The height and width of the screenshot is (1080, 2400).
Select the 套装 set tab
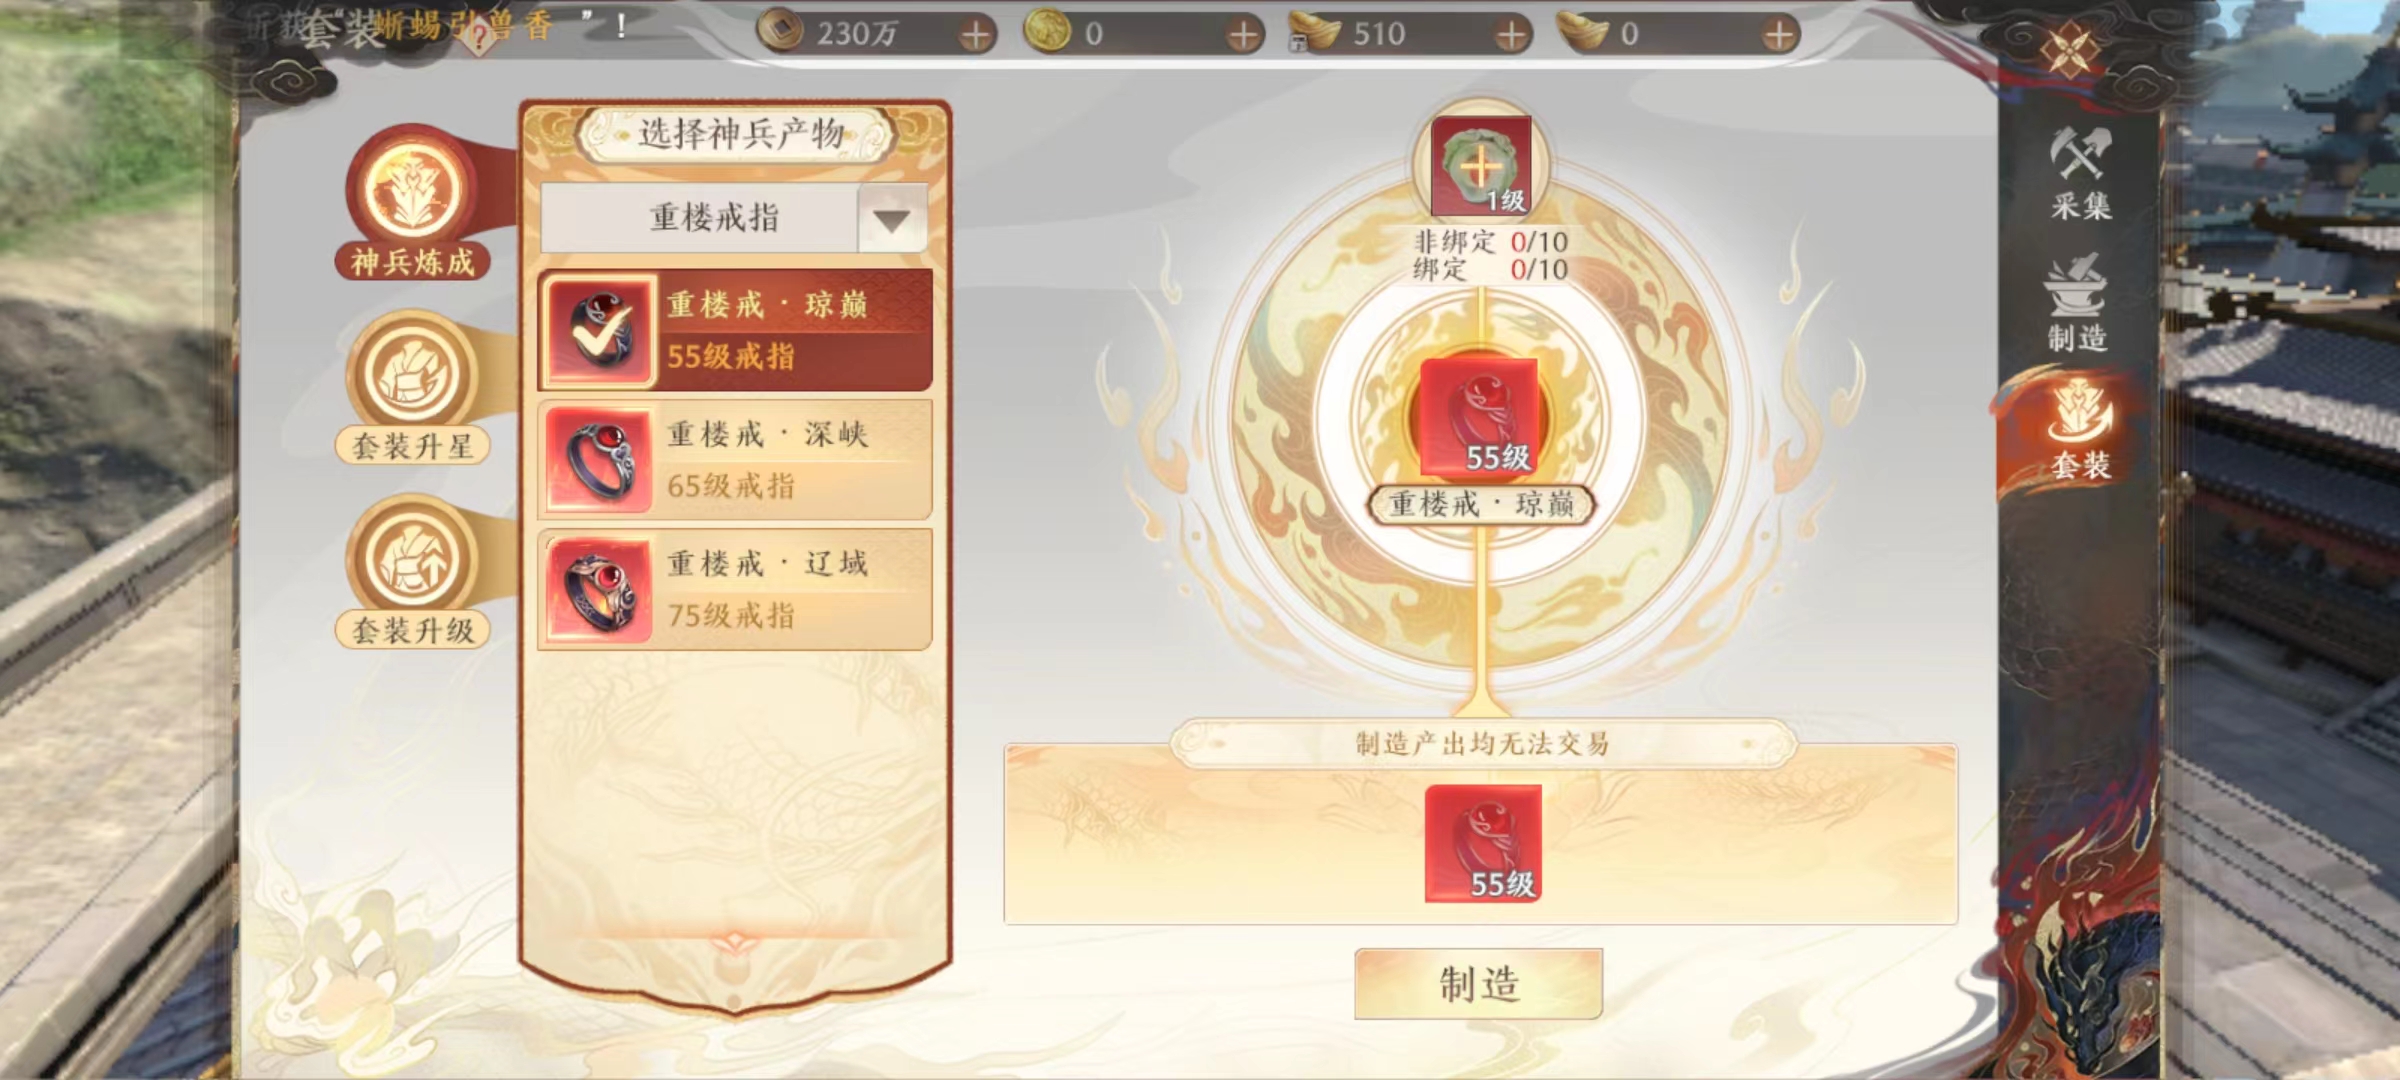(x=2080, y=432)
